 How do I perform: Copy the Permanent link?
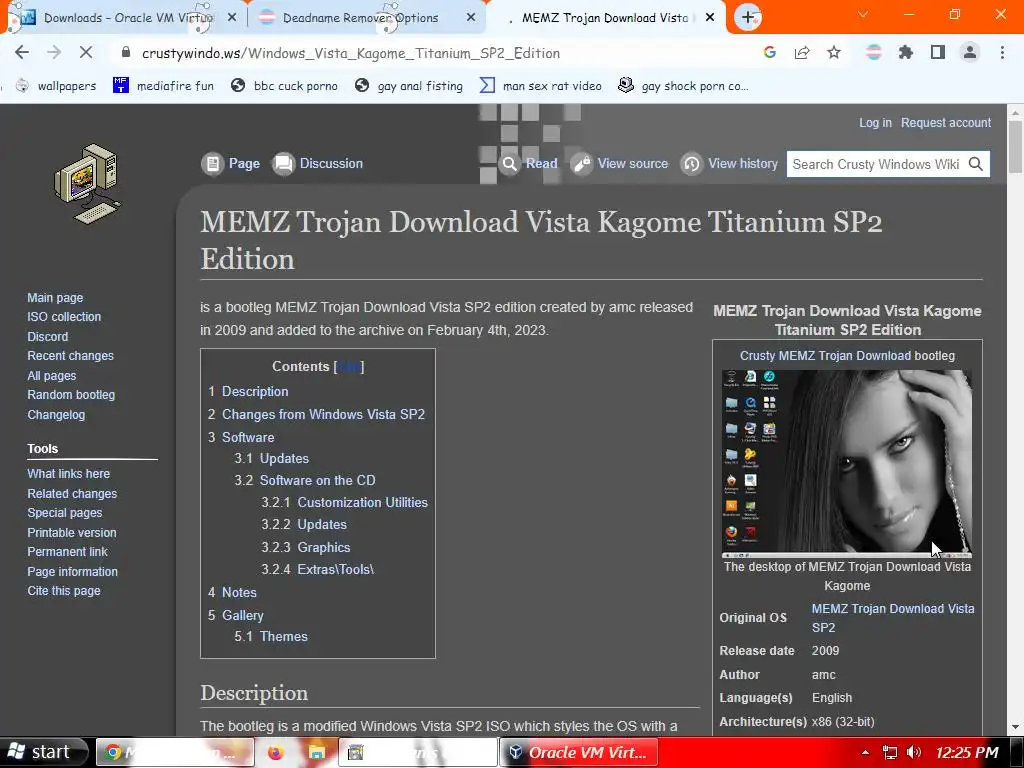click(67, 552)
